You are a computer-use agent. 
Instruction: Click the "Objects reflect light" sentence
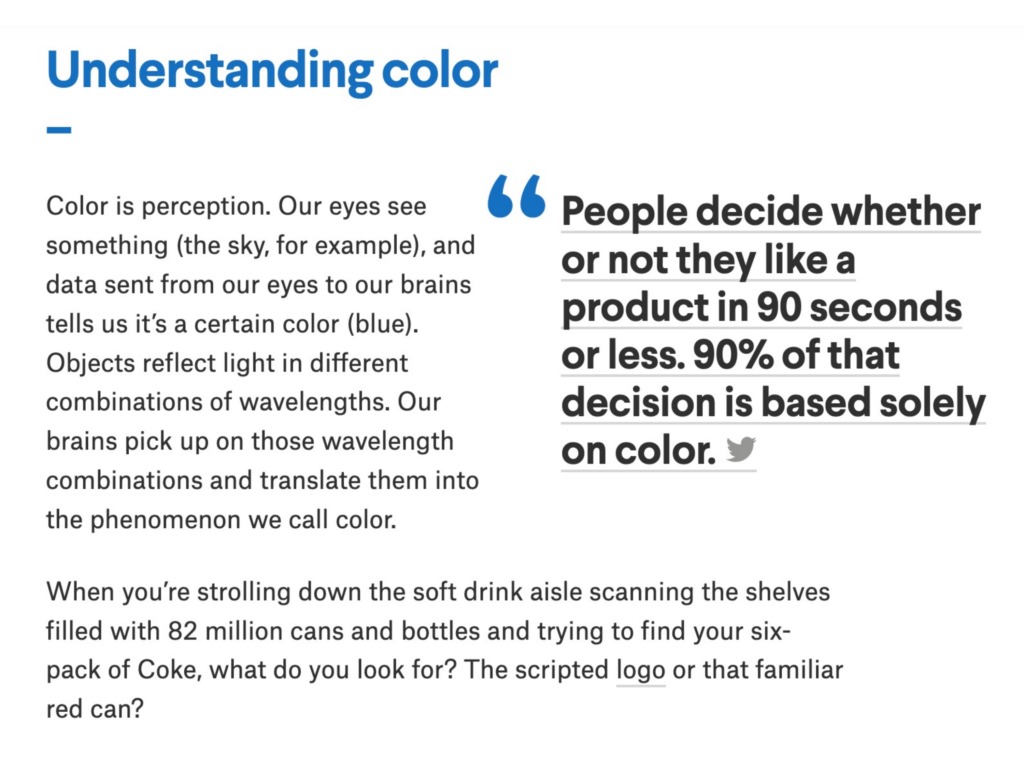coord(155,363)
